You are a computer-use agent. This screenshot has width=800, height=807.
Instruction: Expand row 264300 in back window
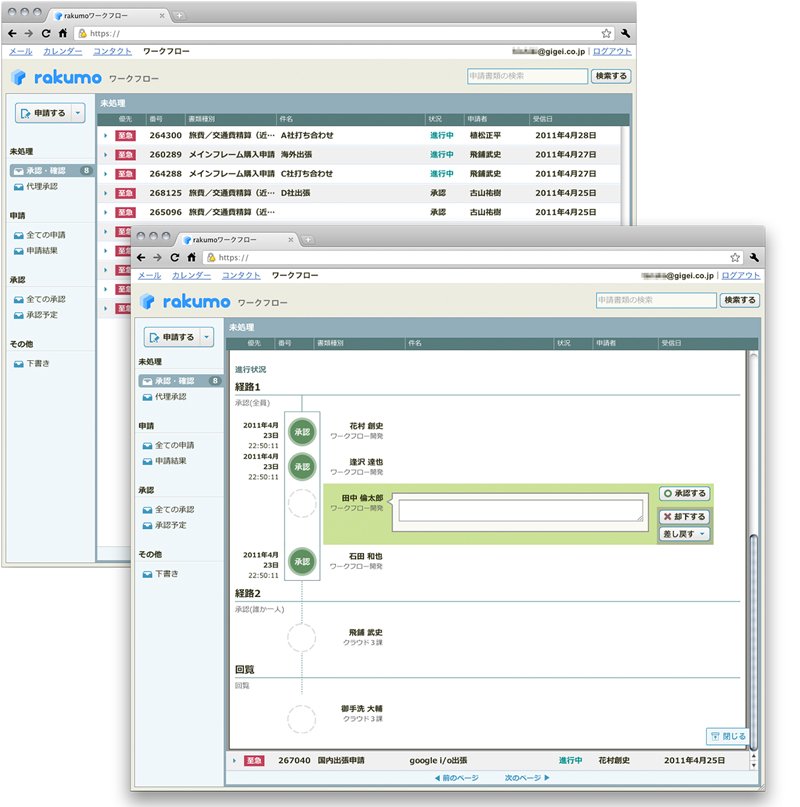[x=106, y=135]
